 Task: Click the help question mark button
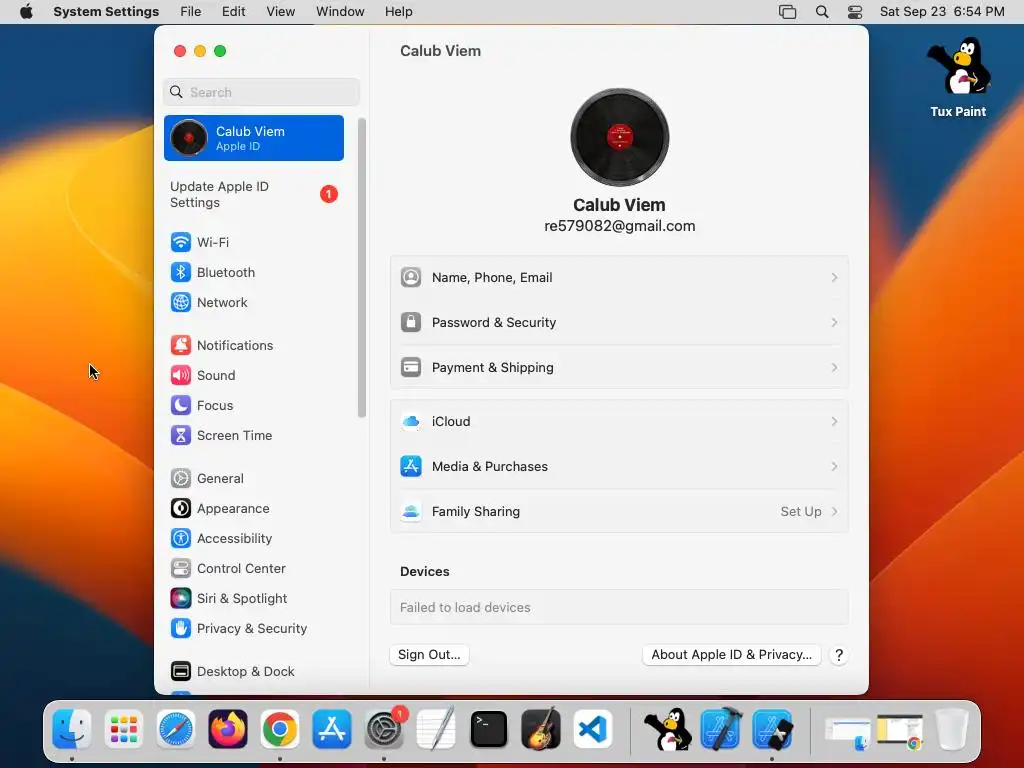point(839,655)
